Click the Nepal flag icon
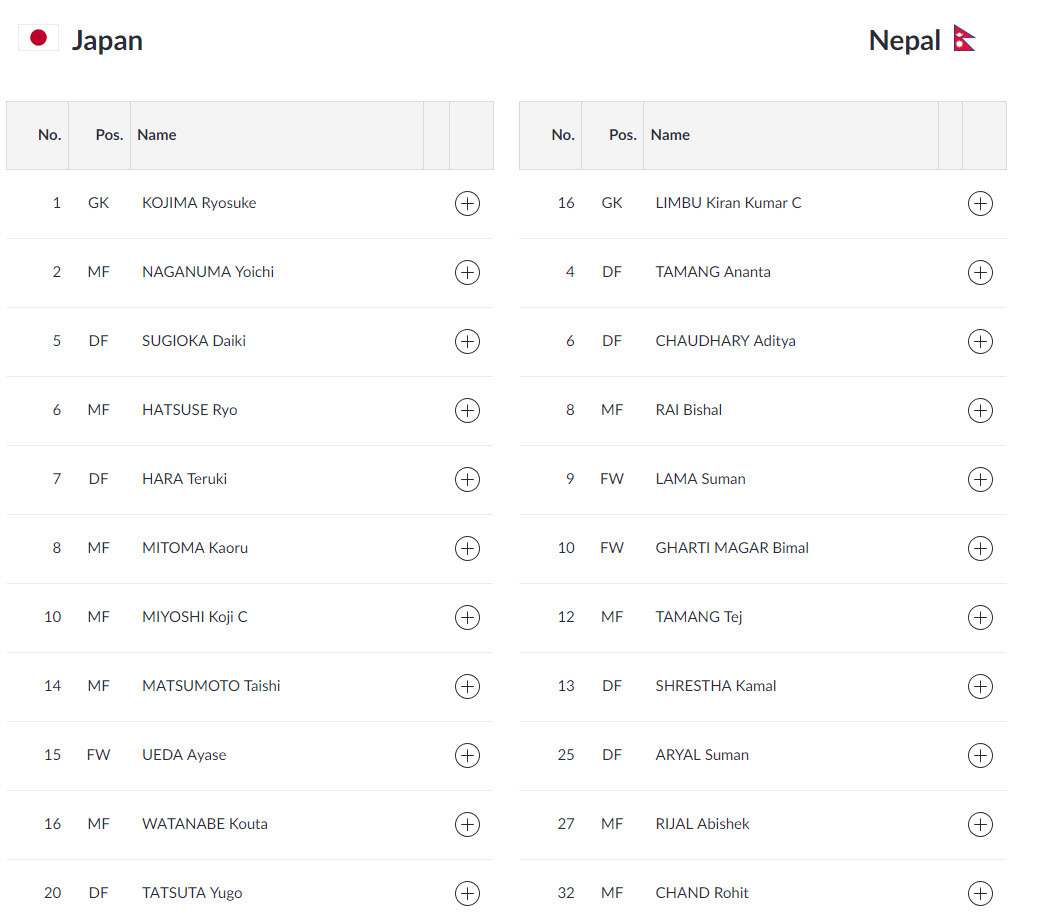The height and width of the screenshot is (918, 1040). (x=964, y=39)
